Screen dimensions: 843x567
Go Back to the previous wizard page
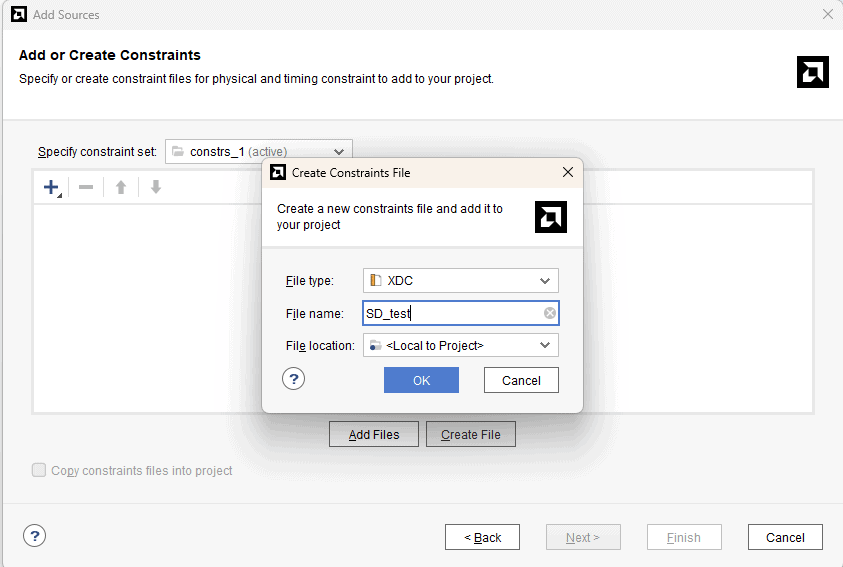pyautogui.click(x=482, y=537)
